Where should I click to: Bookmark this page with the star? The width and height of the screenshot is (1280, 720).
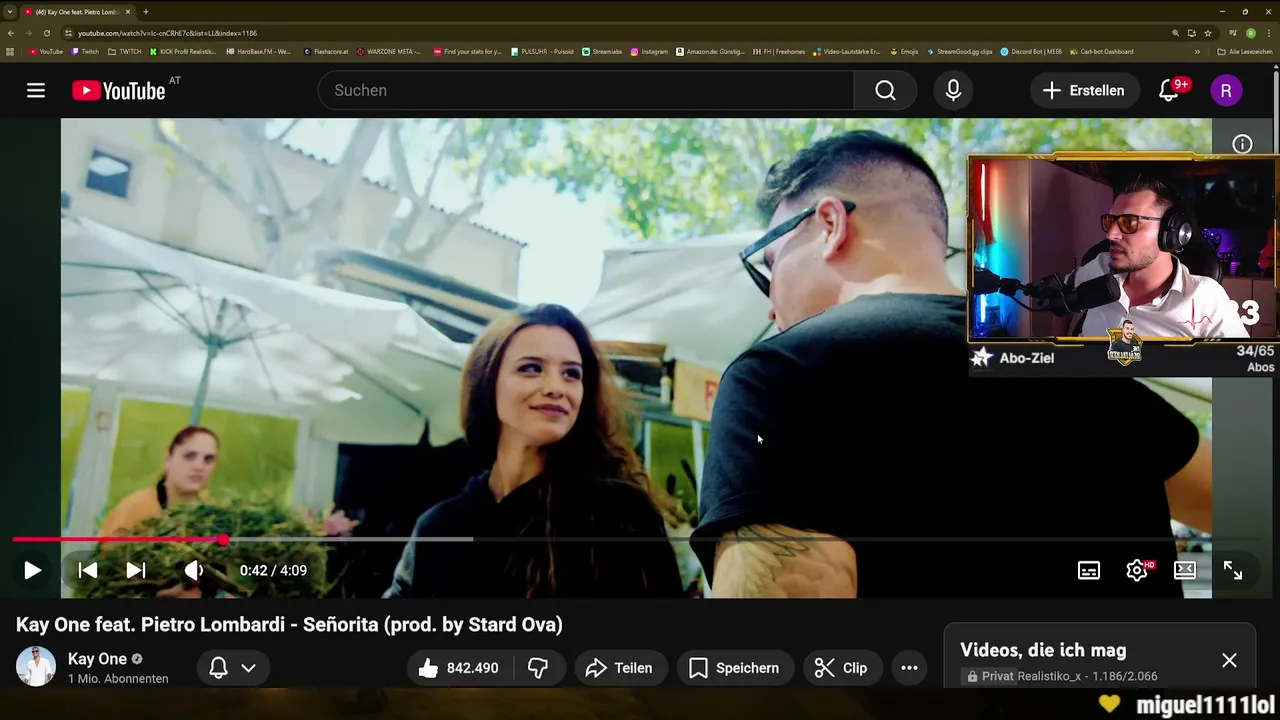pos(1206,33)
